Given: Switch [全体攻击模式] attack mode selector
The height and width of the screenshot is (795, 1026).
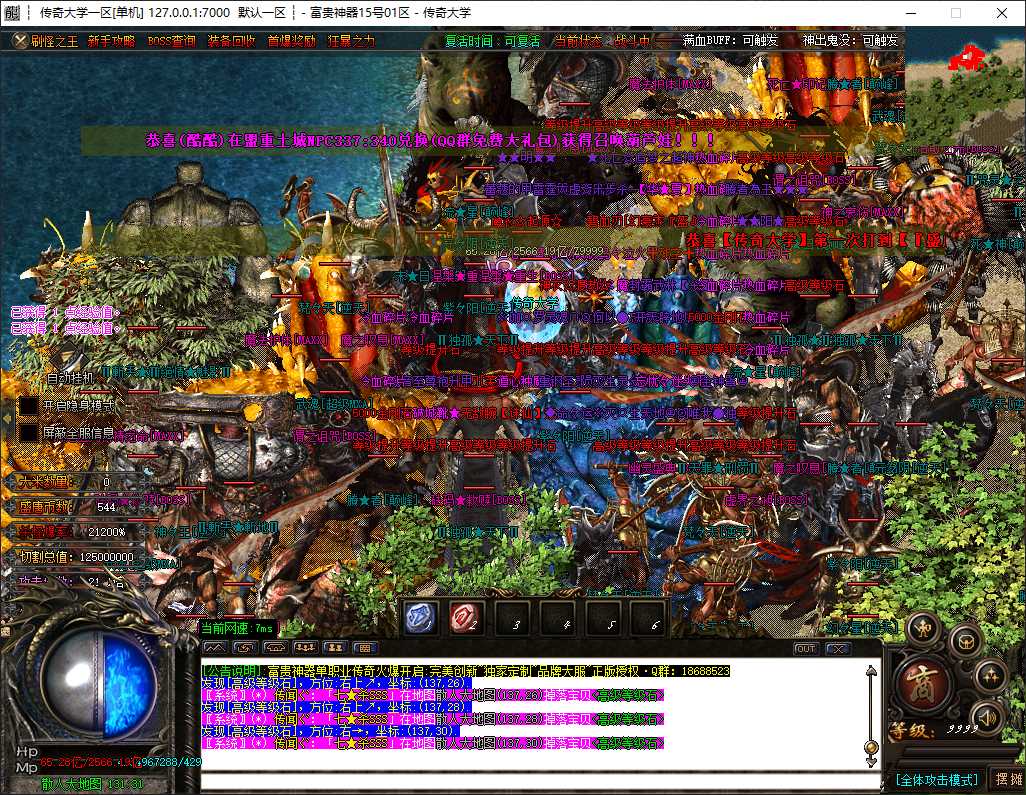Looking at the screenshot, I should coord(936,779).
